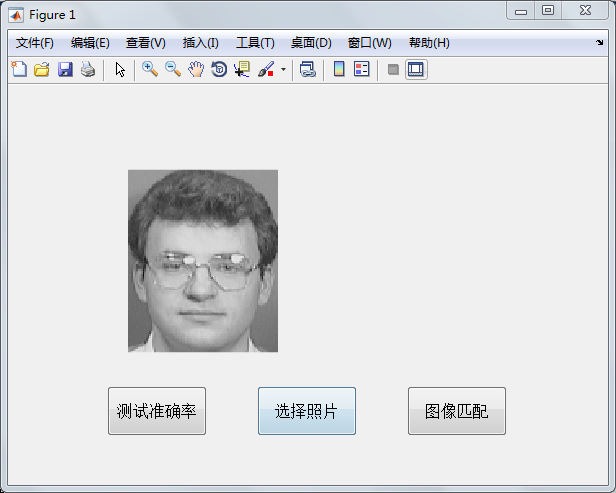The height and width of the screenshot is (493, 616).
Task: Click the New Figure toolbar icon
Action: (19, 70)
